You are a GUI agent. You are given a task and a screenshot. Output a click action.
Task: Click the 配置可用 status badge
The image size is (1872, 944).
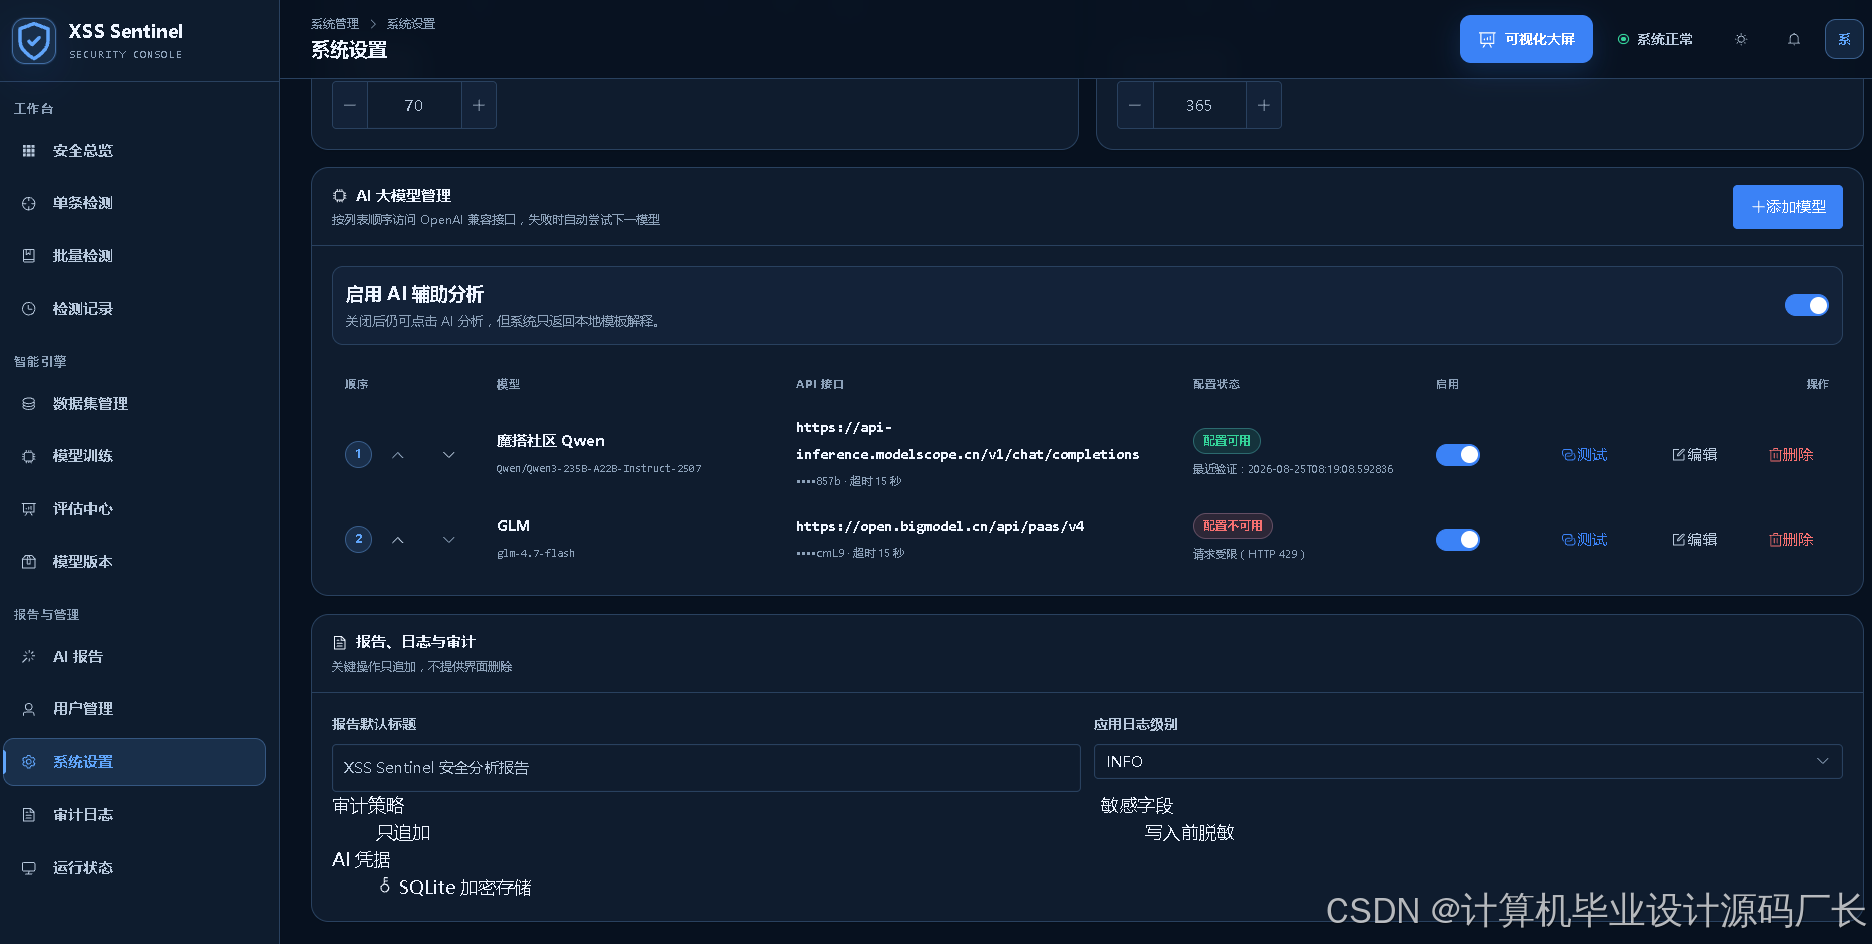click(1227, 441)
